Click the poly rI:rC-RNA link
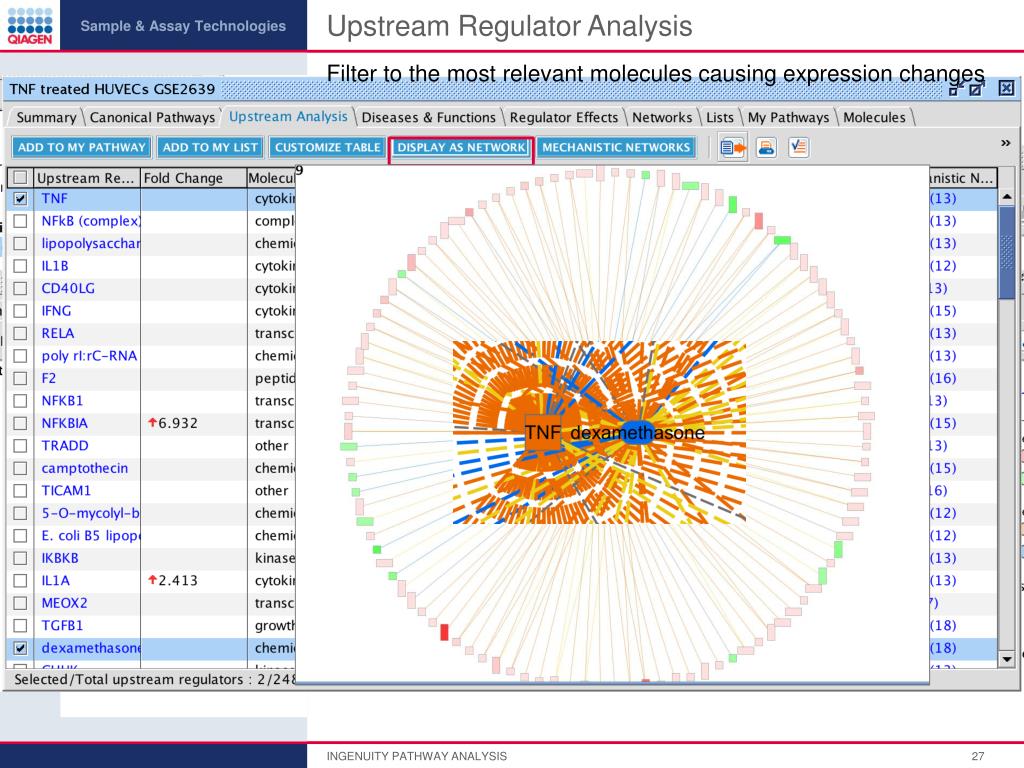Image resolution: width=1024 pixels, height=768 pixels. 89,356
